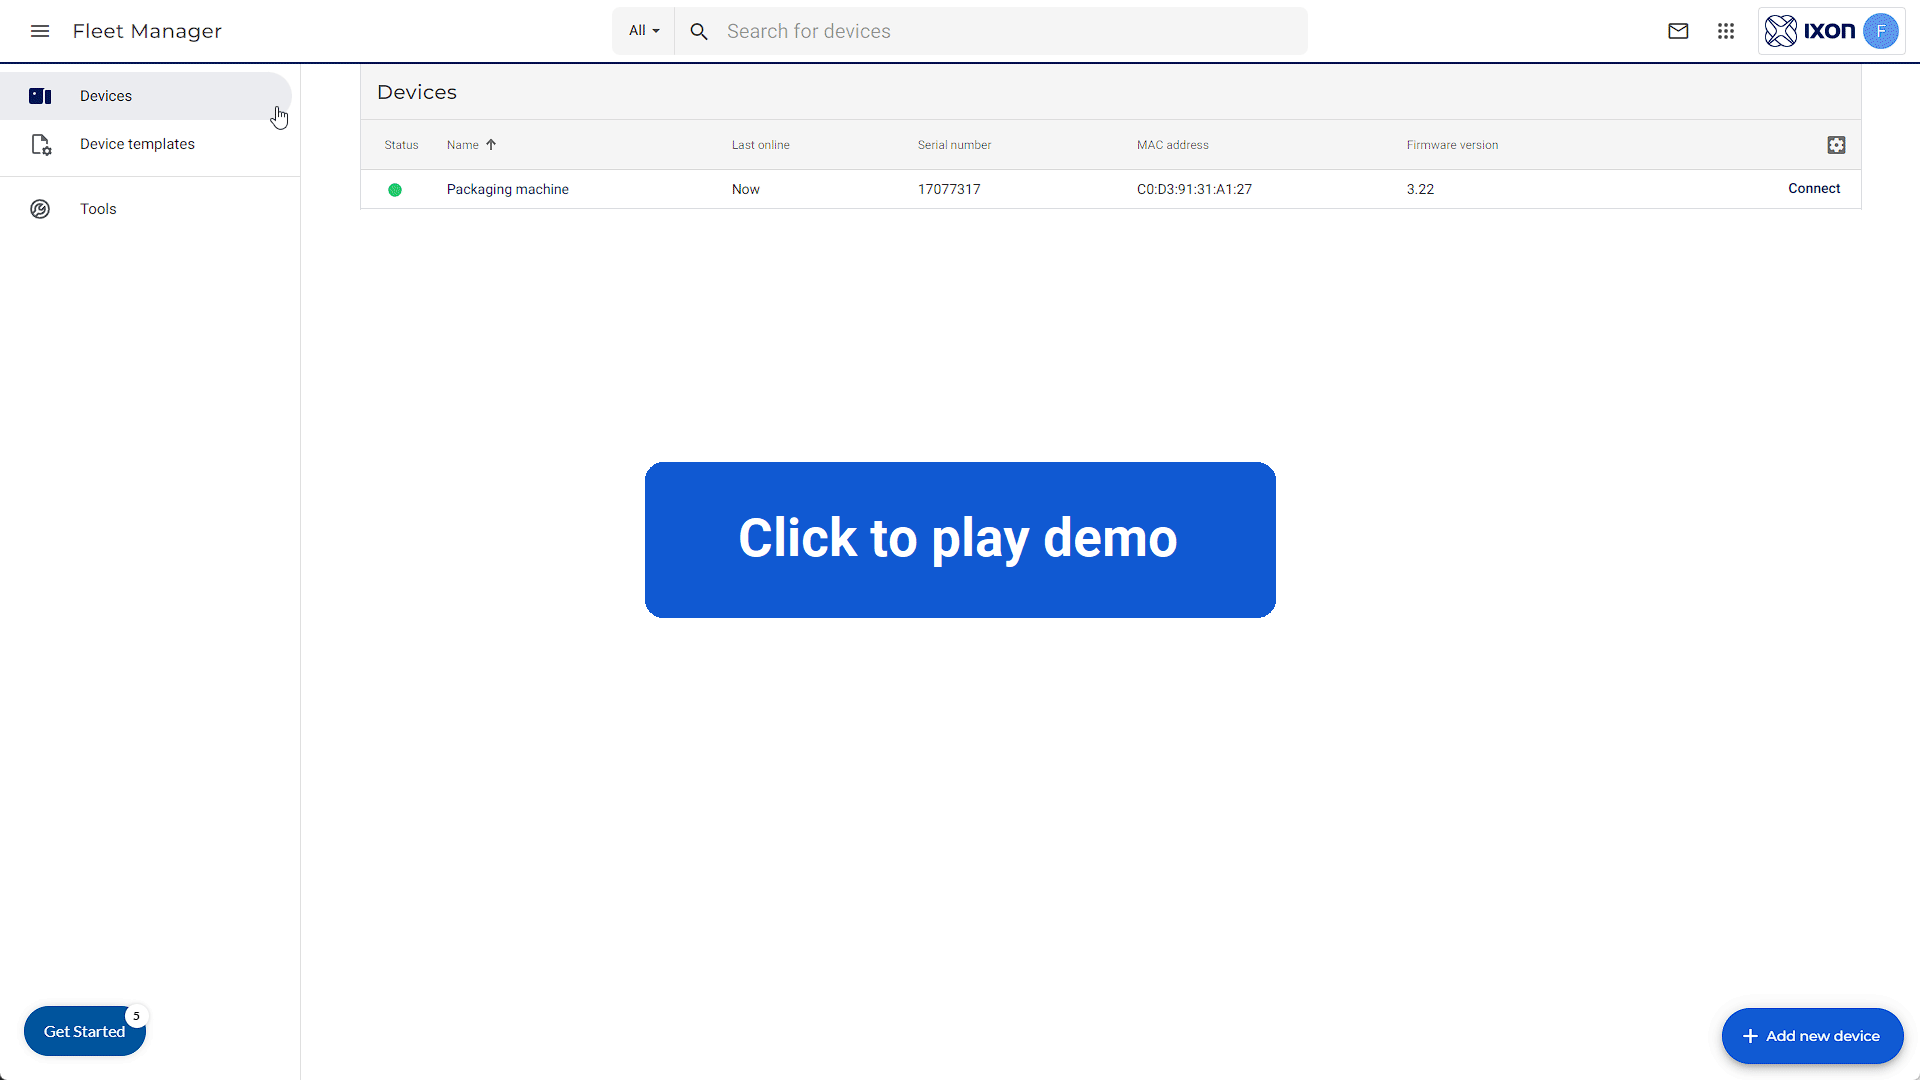Click the mail envelope icon
1920x1080 pixels.
coord(1678,31)
